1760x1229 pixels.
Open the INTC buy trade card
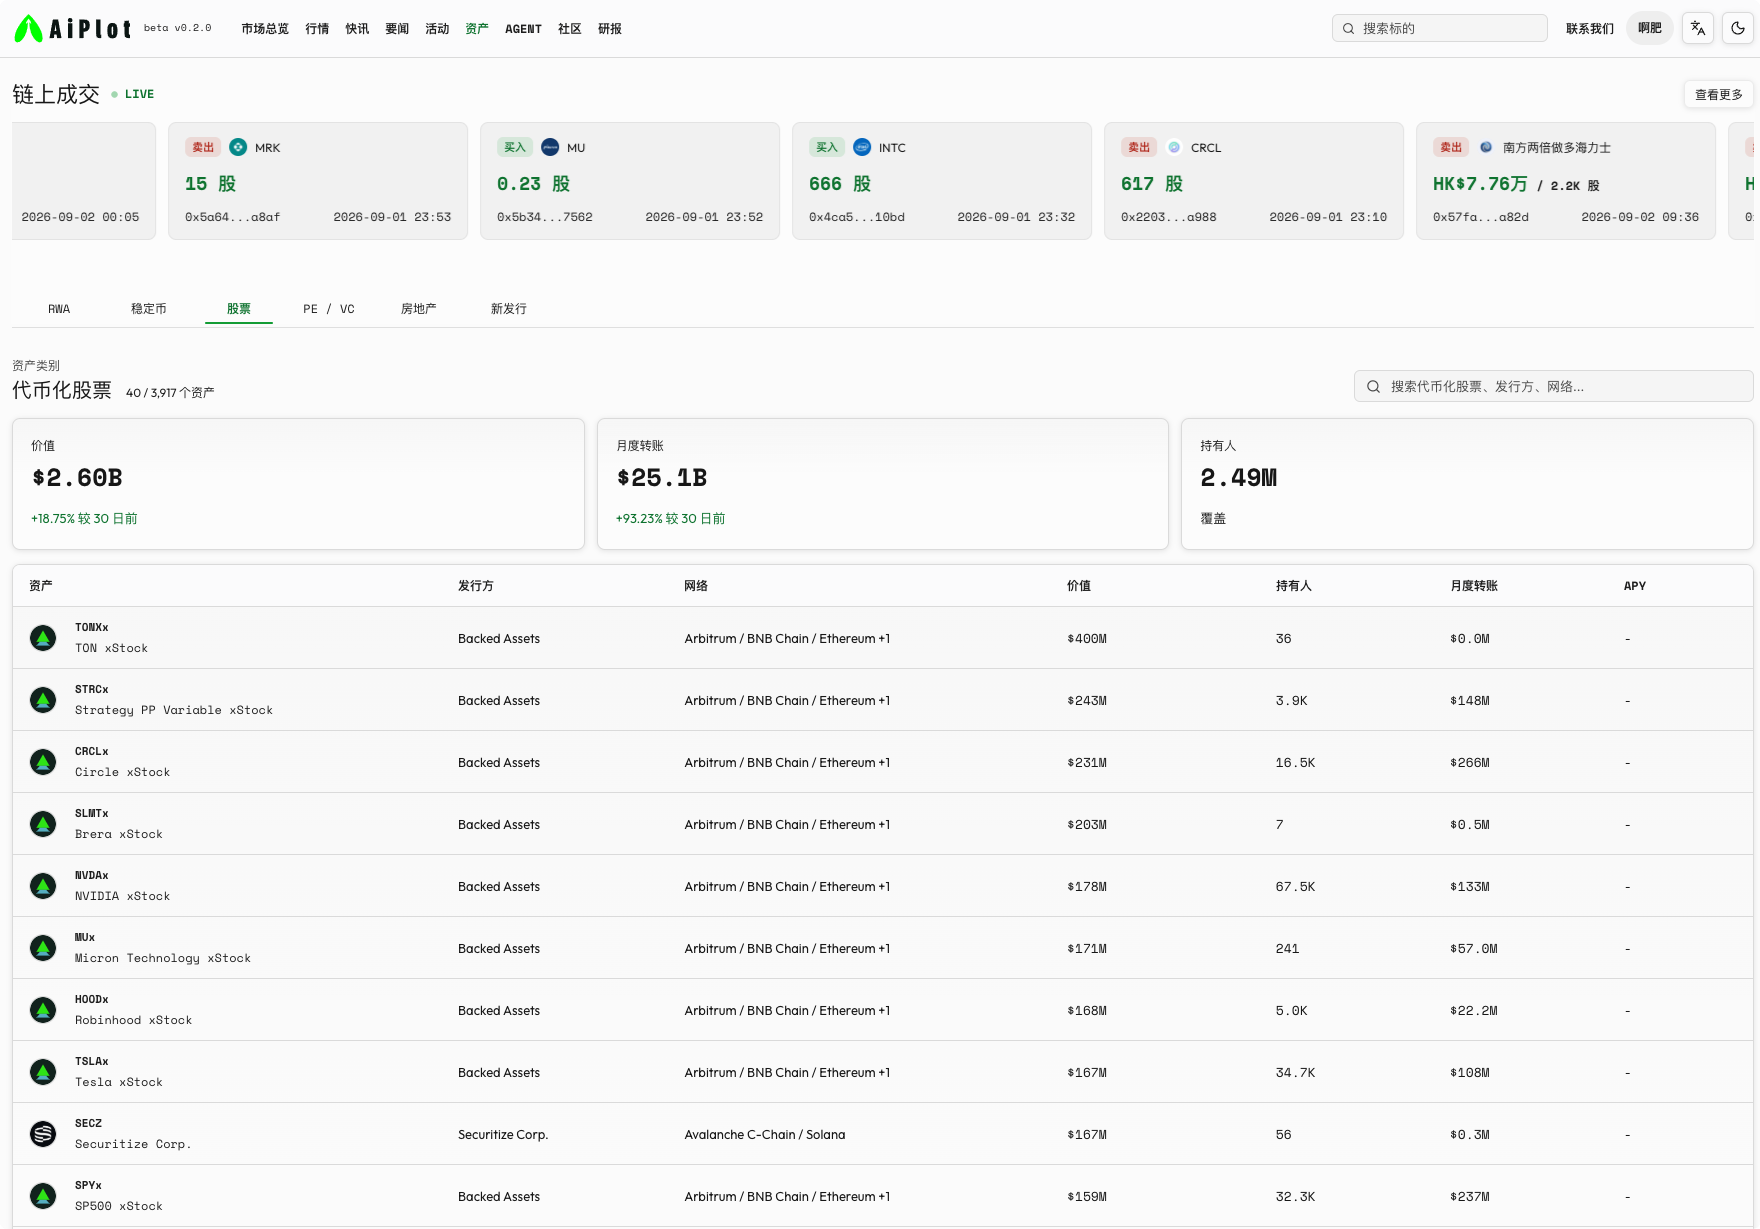tap(942, 181)
